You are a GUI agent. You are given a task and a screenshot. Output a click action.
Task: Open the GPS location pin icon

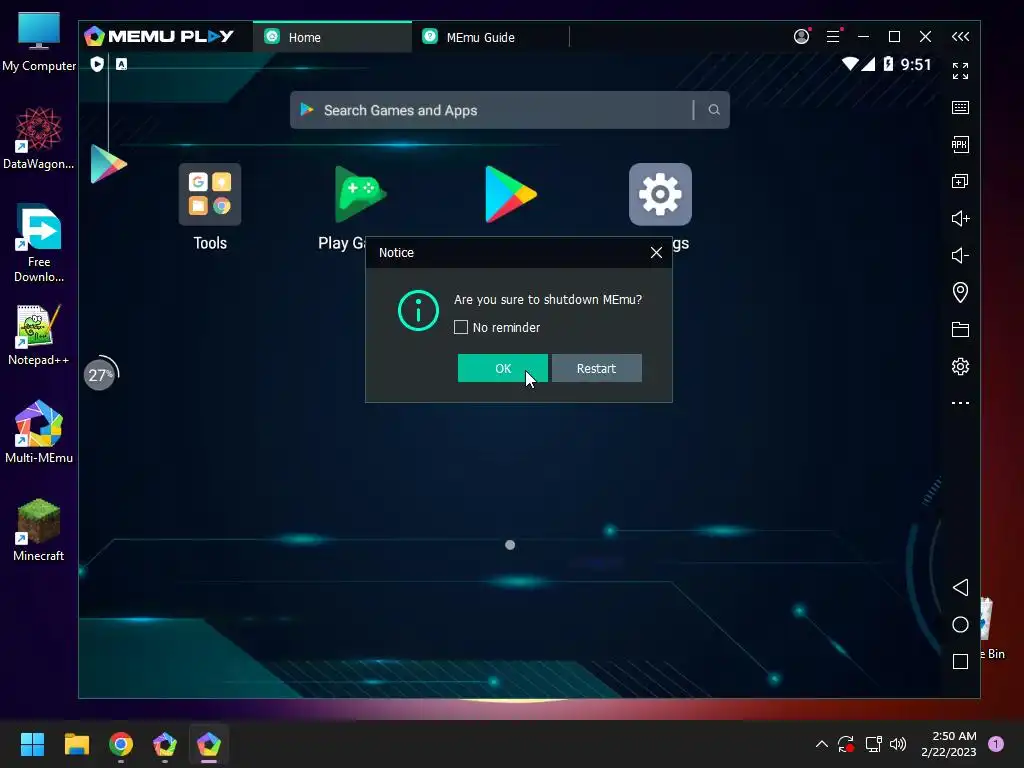coord(960,293)
